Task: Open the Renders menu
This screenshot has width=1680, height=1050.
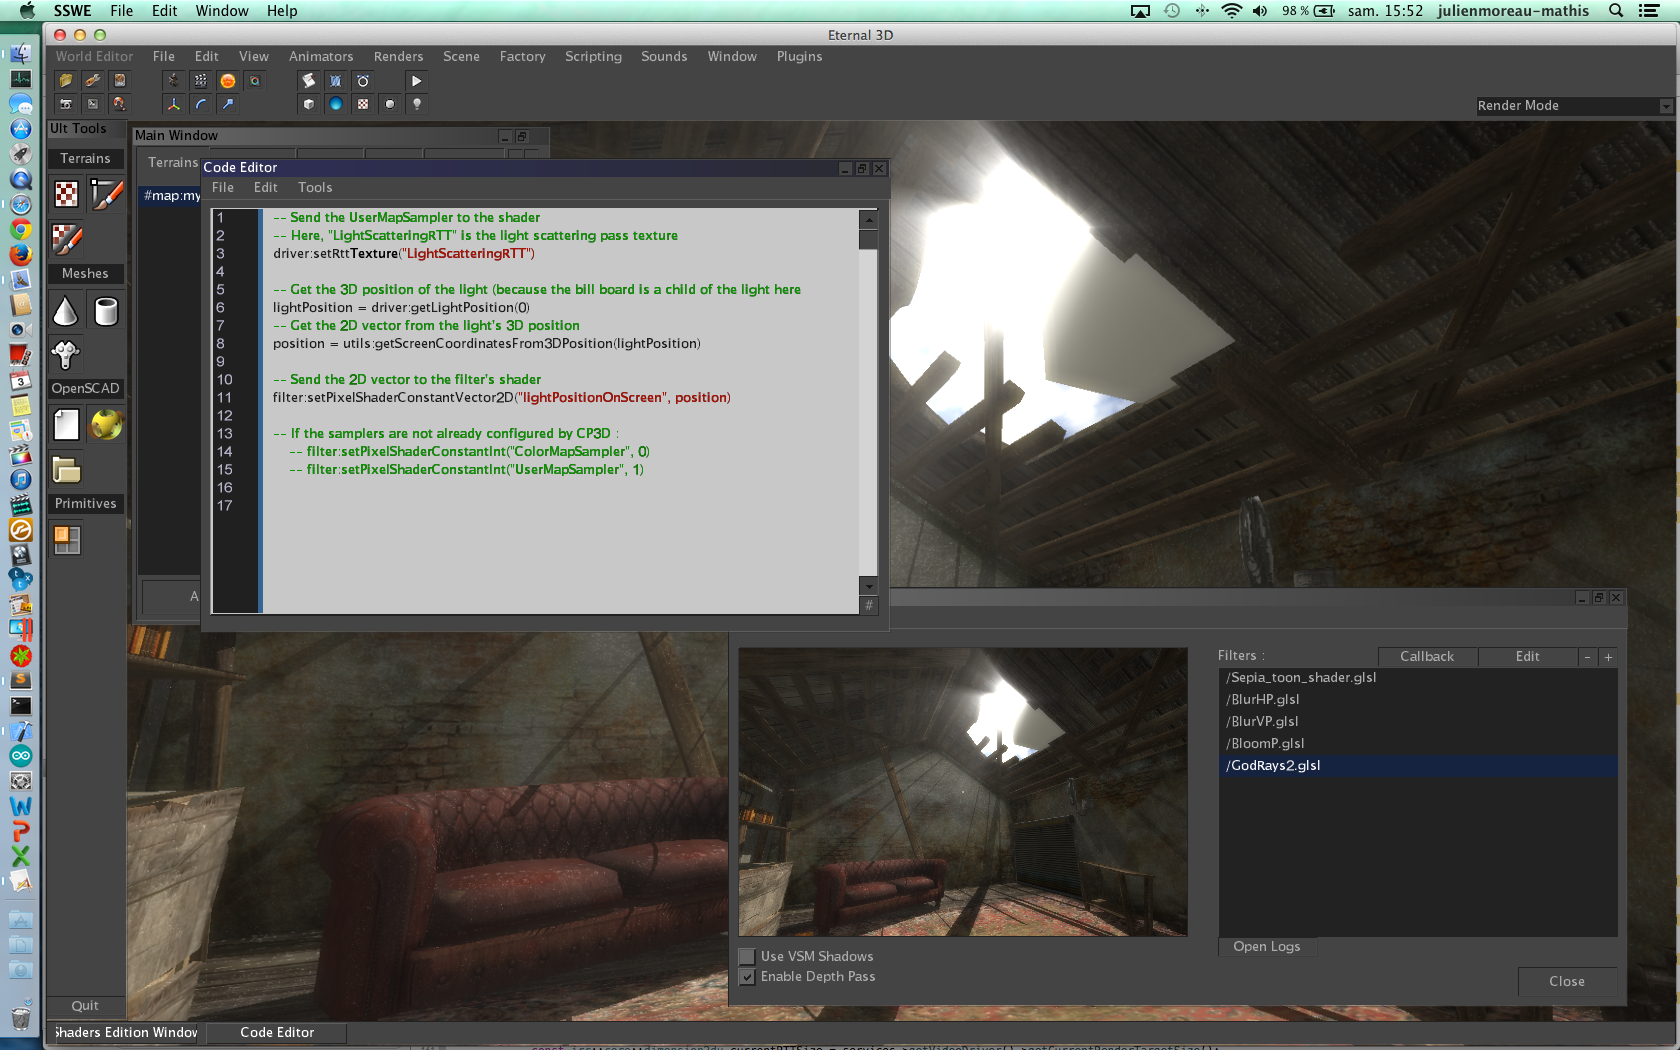Action: [x=398, y=56]
